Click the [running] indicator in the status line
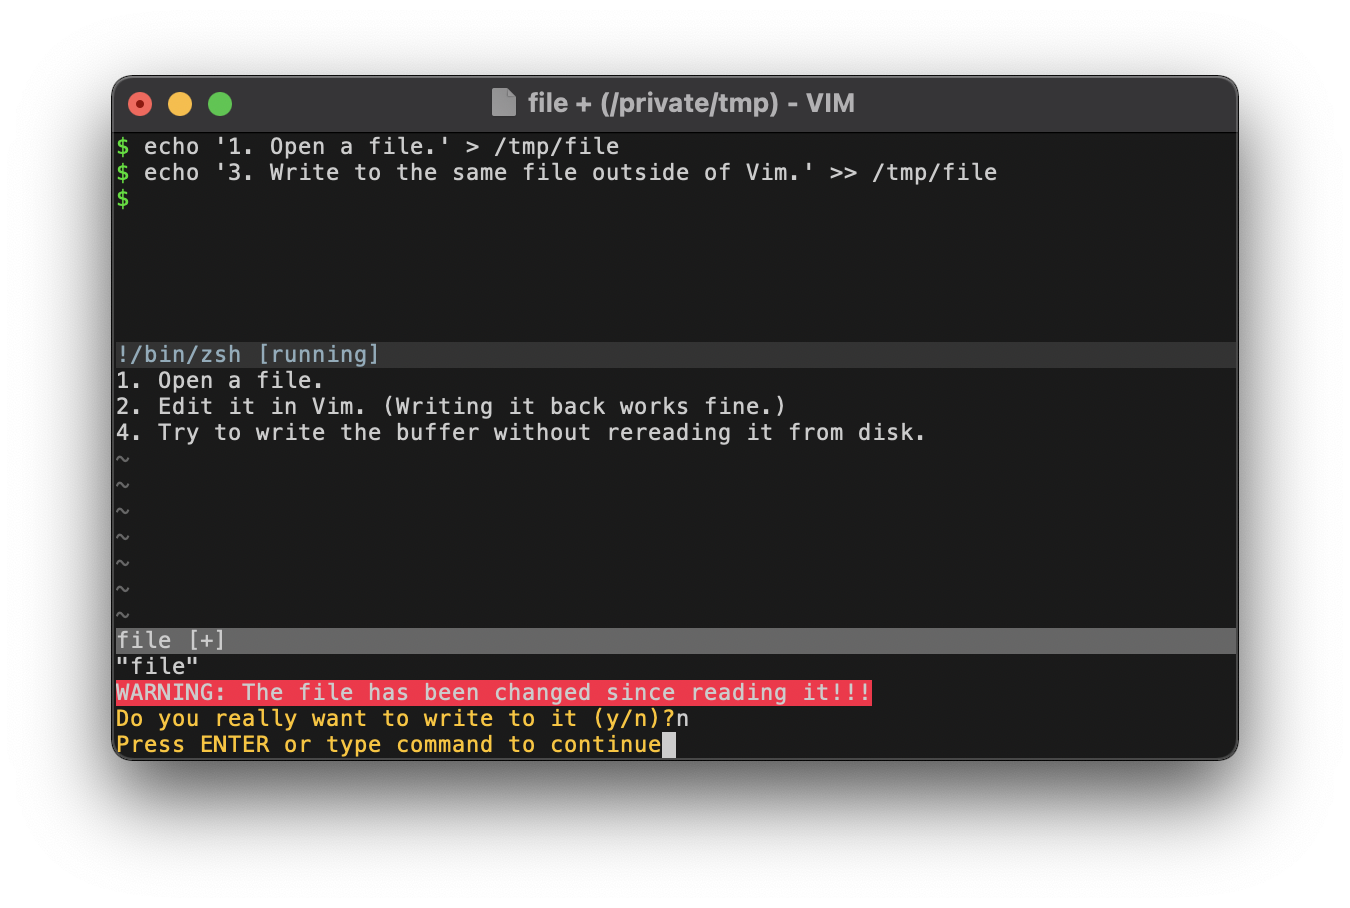The width and height of the screenshot is (1350, 908). click(x=320, y=354)
